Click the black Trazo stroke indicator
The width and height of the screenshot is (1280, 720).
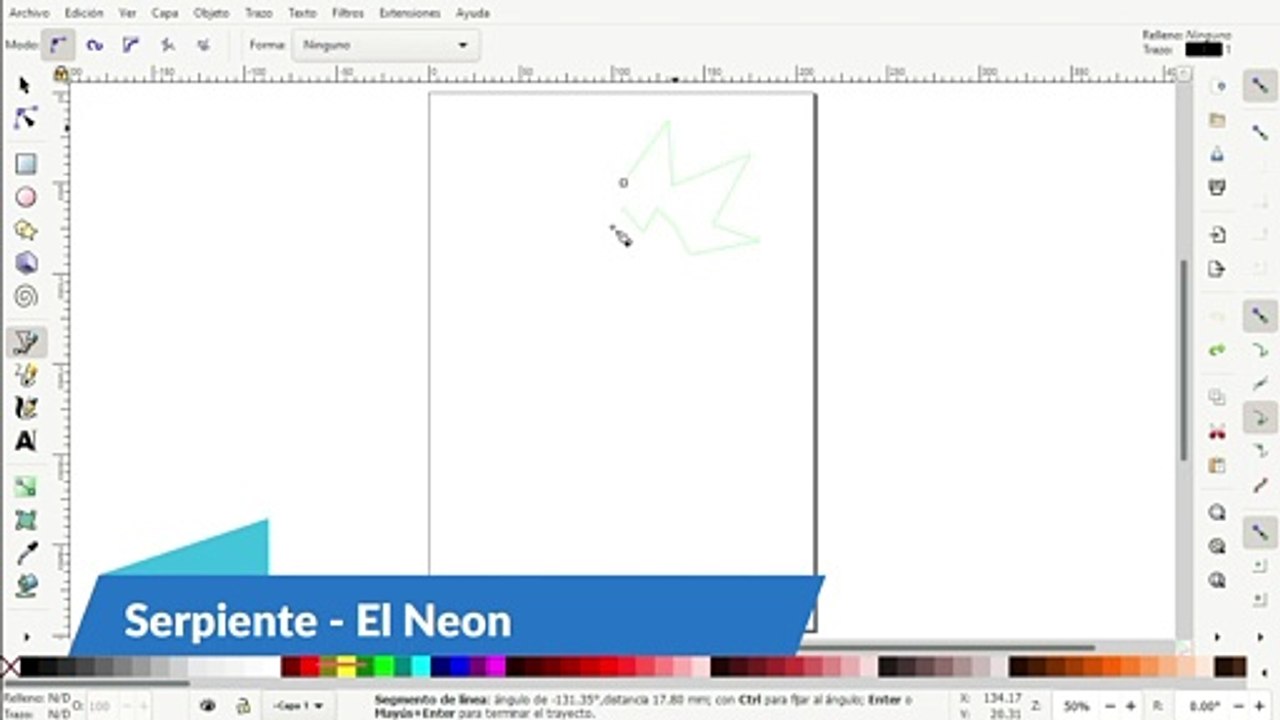tap(1203, 49)
